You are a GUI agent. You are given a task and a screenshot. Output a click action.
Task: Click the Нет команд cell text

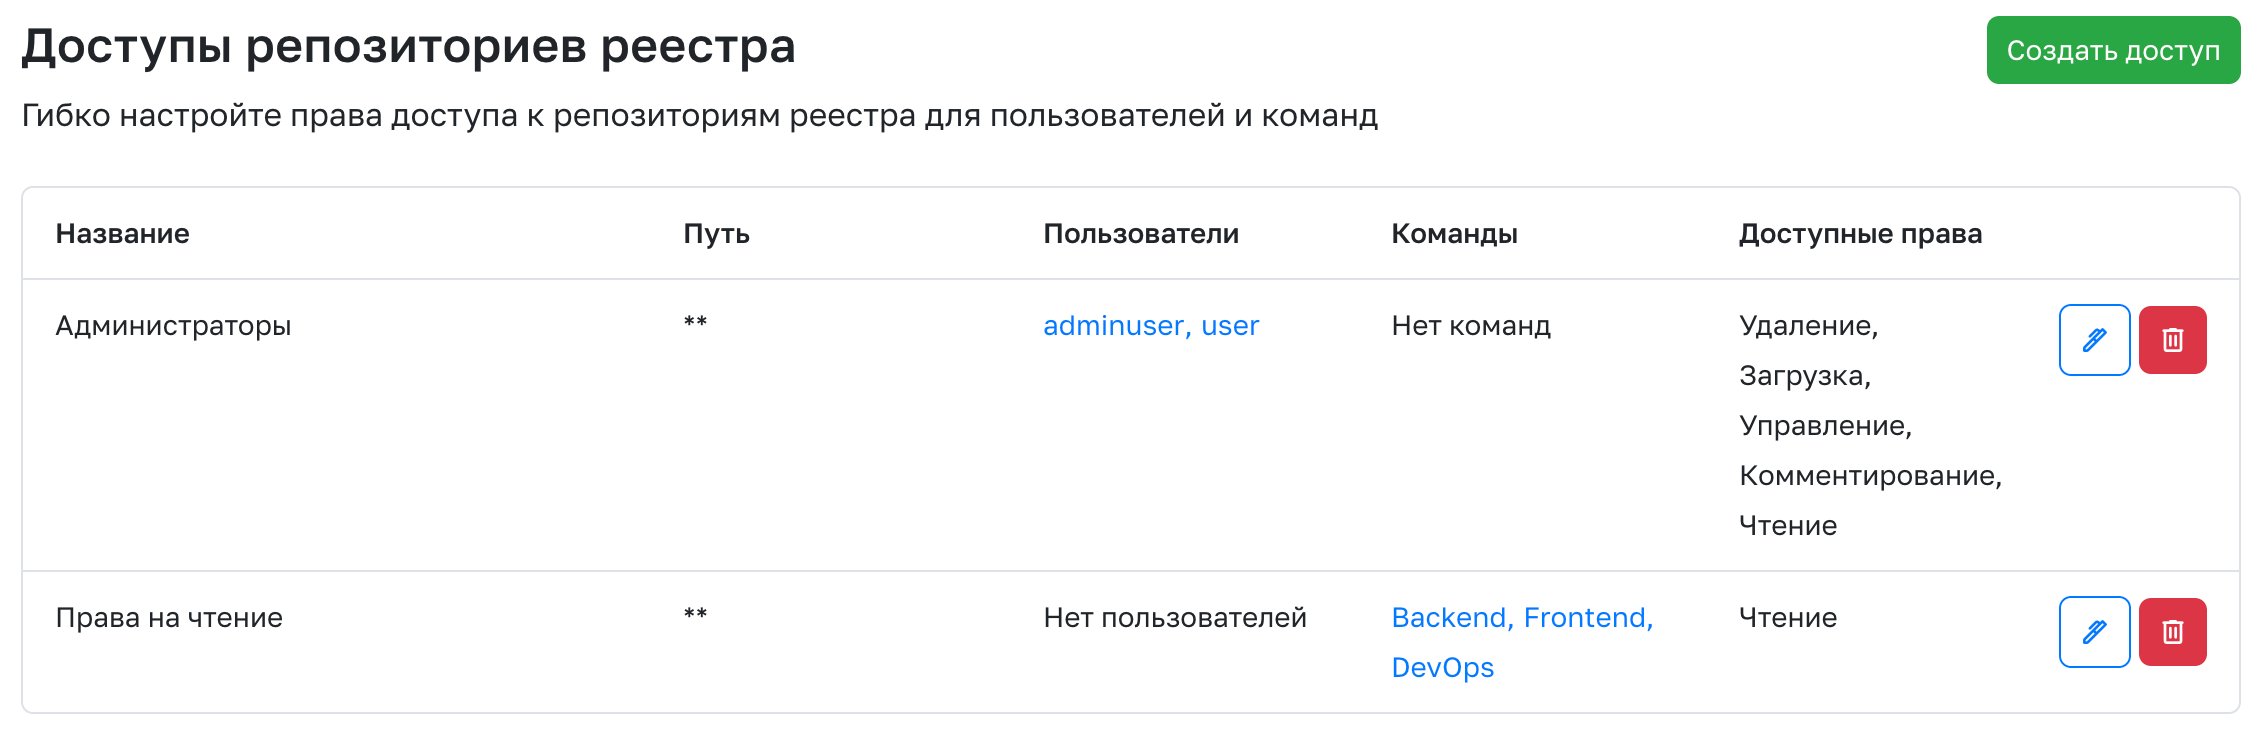1470,326
